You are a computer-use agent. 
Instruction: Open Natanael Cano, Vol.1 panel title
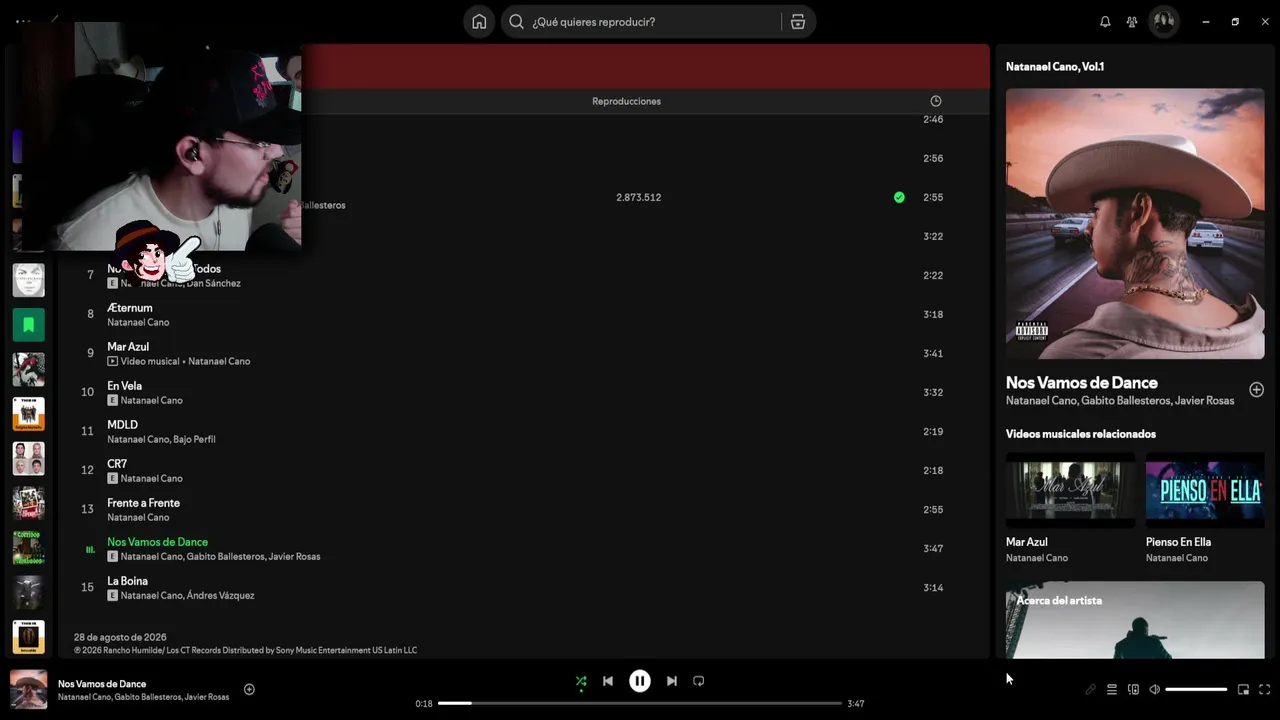(x=1055, y=66)
